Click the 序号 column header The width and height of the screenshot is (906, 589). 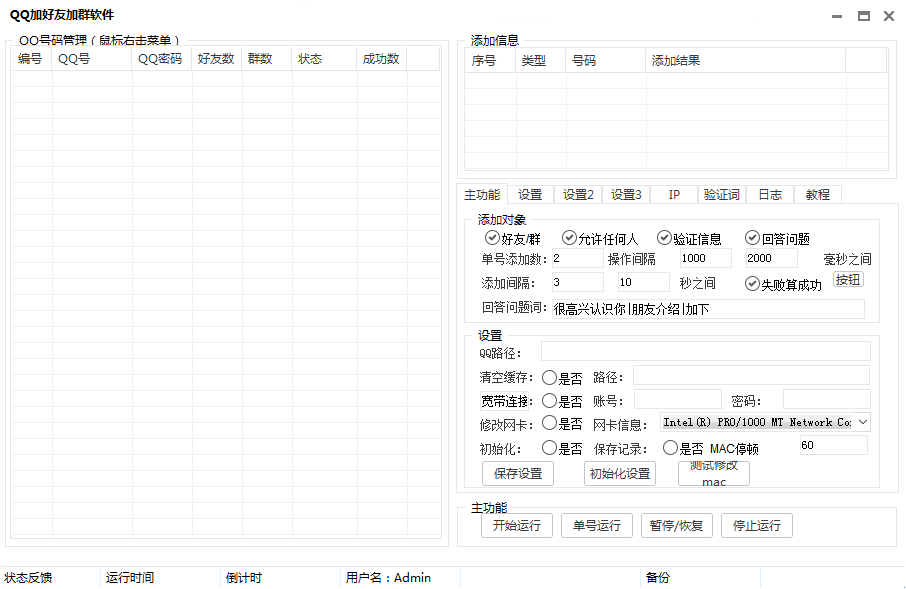pyautogui.click(x=490, y=61)
